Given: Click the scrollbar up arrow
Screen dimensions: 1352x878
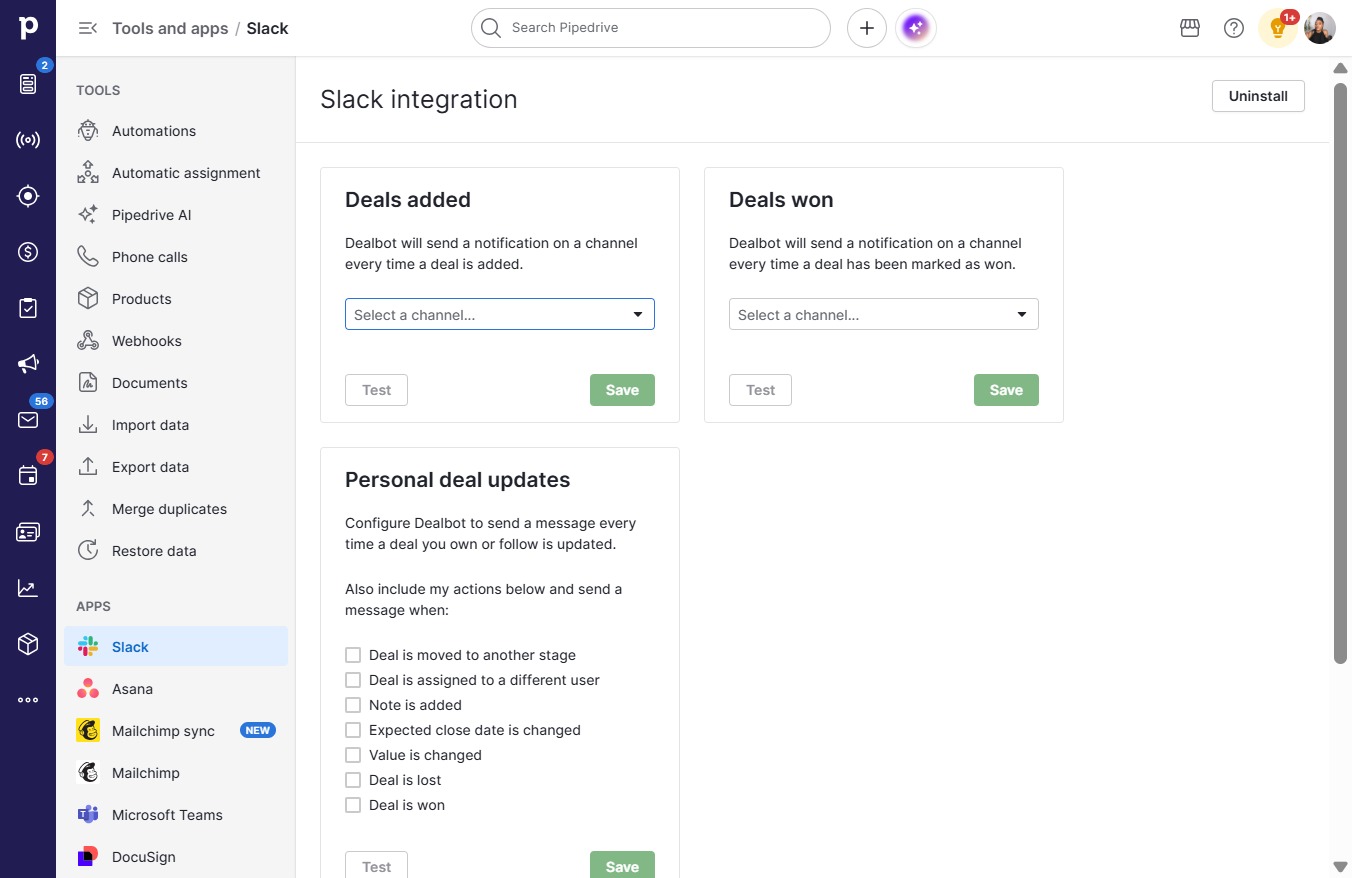Looking at the screenshot, I should 1340,68.
